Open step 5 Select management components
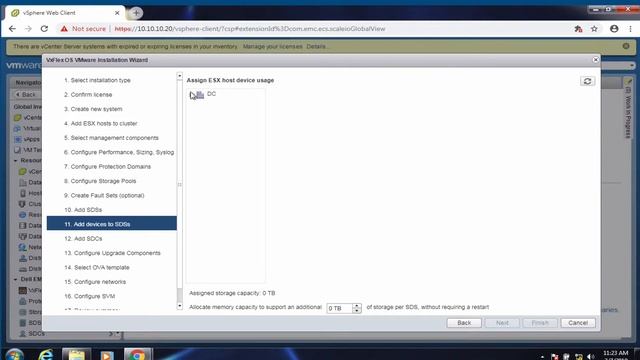Screen dimensions: 640x360 [x=111, y=138]
